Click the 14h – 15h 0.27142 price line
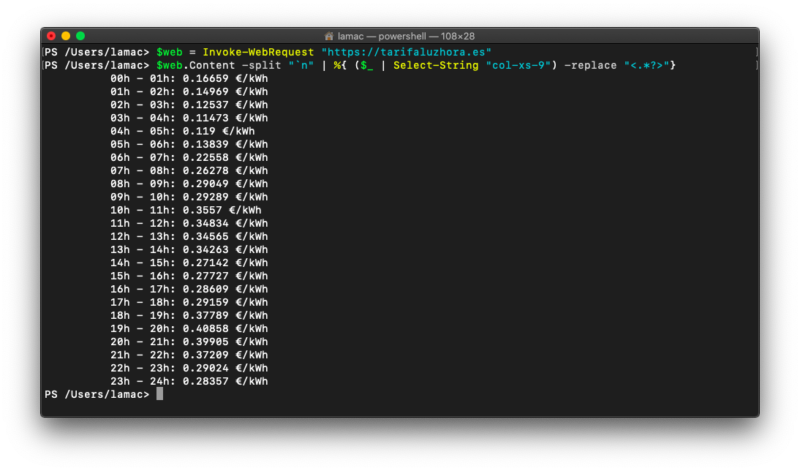 [189, 263]
